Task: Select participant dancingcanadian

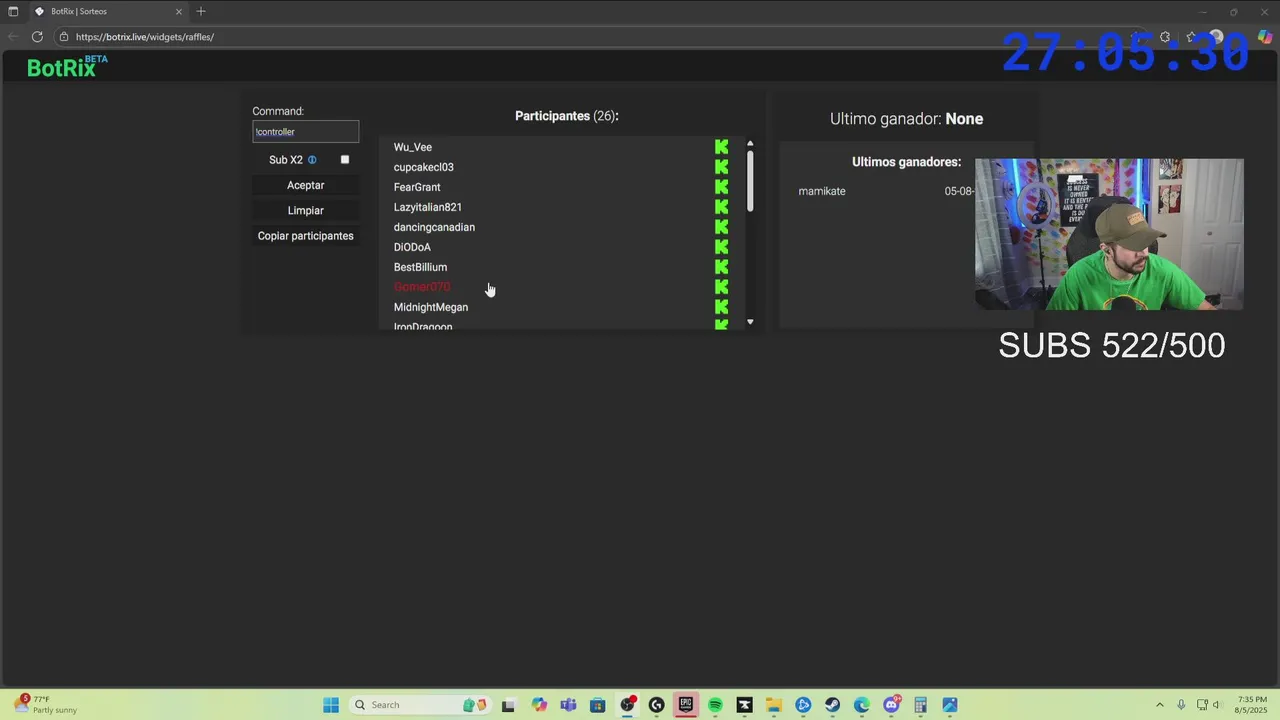Action: point(434,227)
